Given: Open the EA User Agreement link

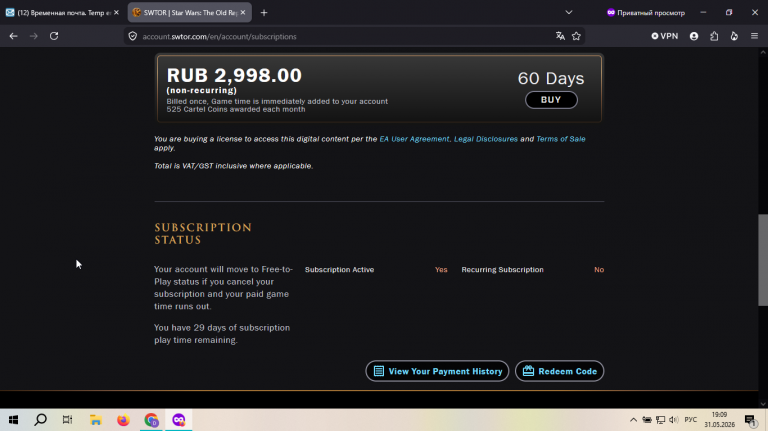Looking at the screenshot, I should point(414,139).
